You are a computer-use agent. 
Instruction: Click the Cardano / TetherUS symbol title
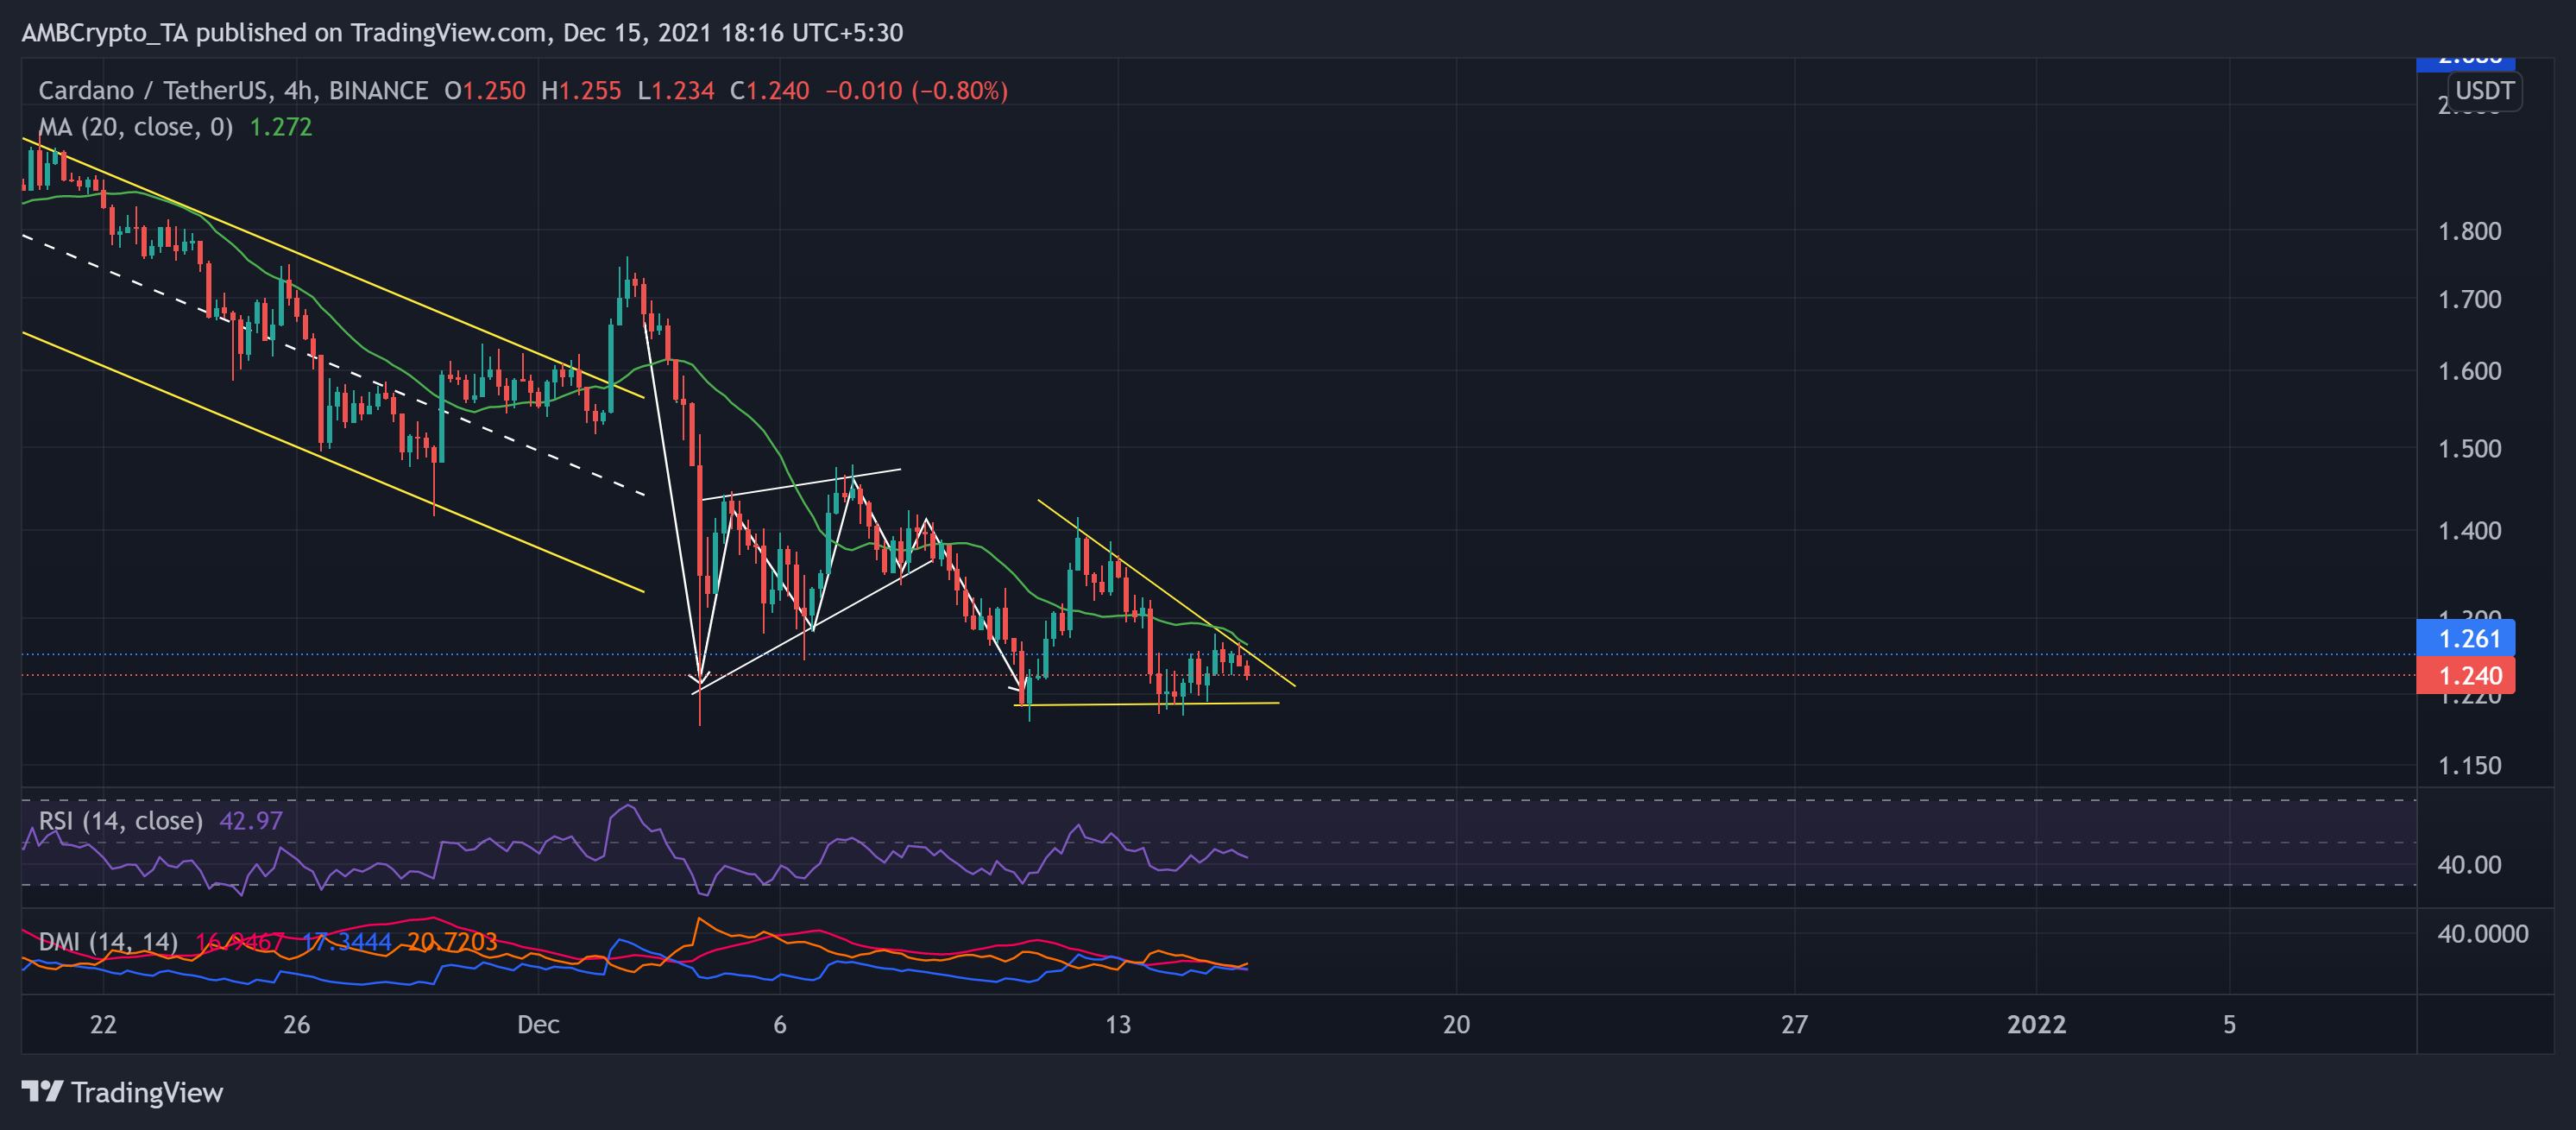[x=152, y=91]
